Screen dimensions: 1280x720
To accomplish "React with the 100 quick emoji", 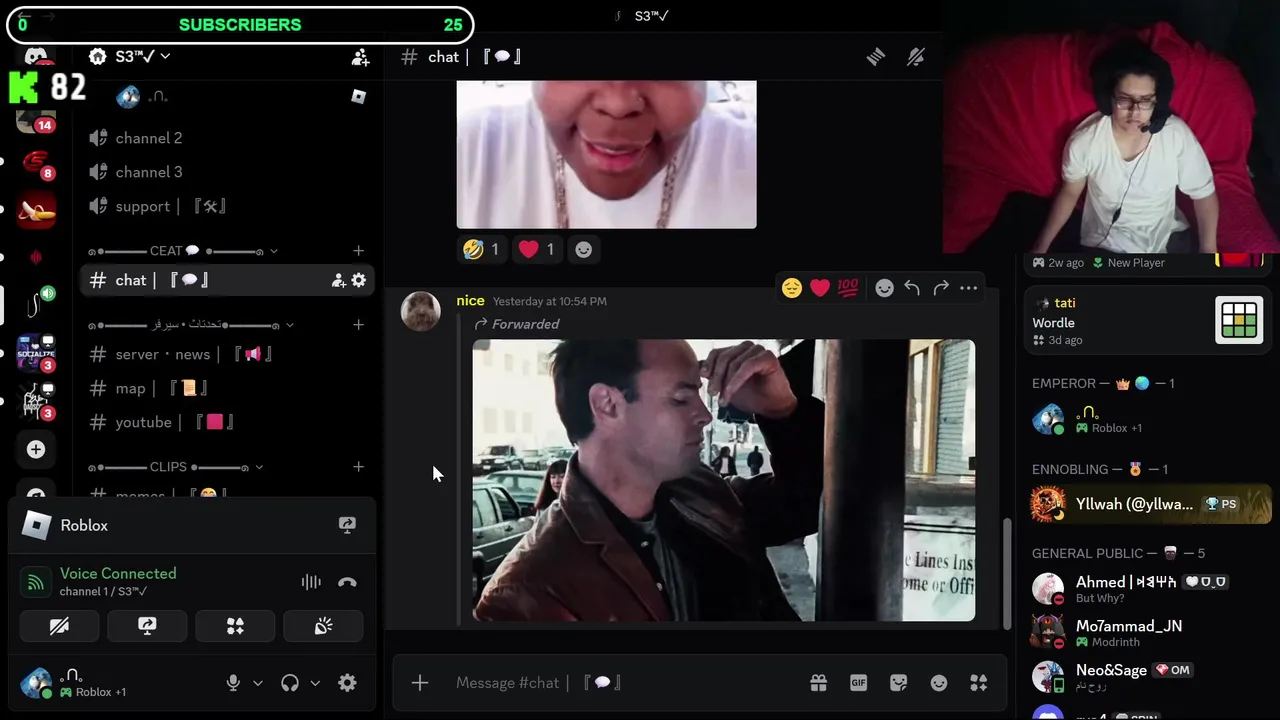I will 848,288.
